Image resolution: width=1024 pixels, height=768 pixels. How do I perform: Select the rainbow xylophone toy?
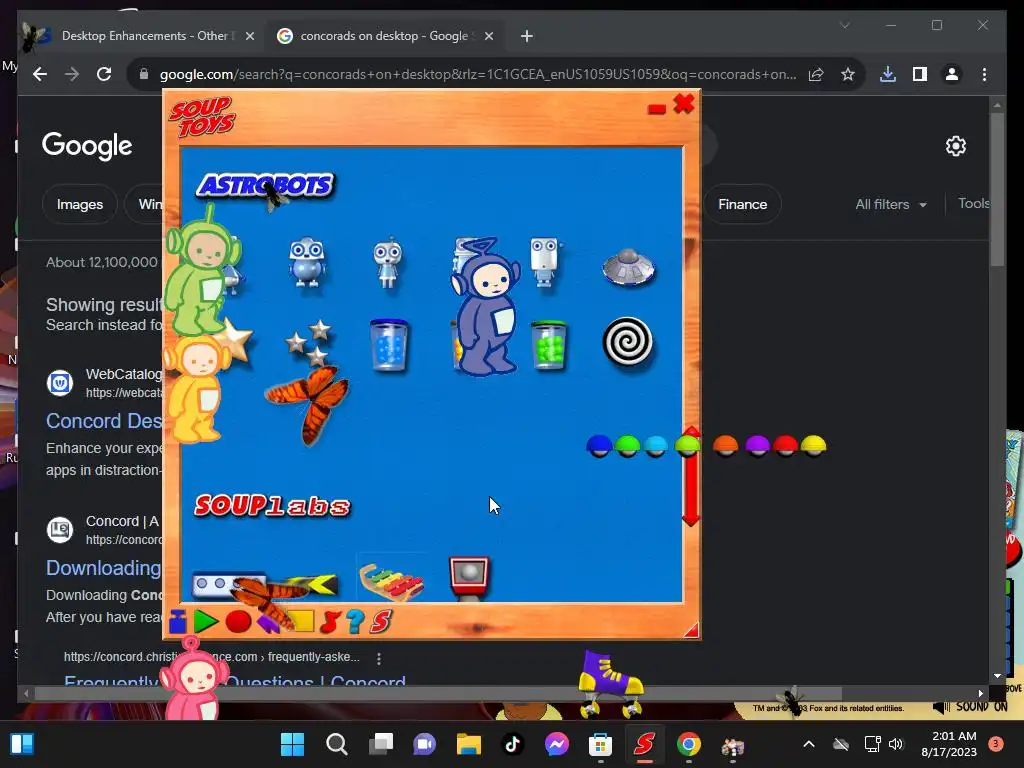pos(391,582)
